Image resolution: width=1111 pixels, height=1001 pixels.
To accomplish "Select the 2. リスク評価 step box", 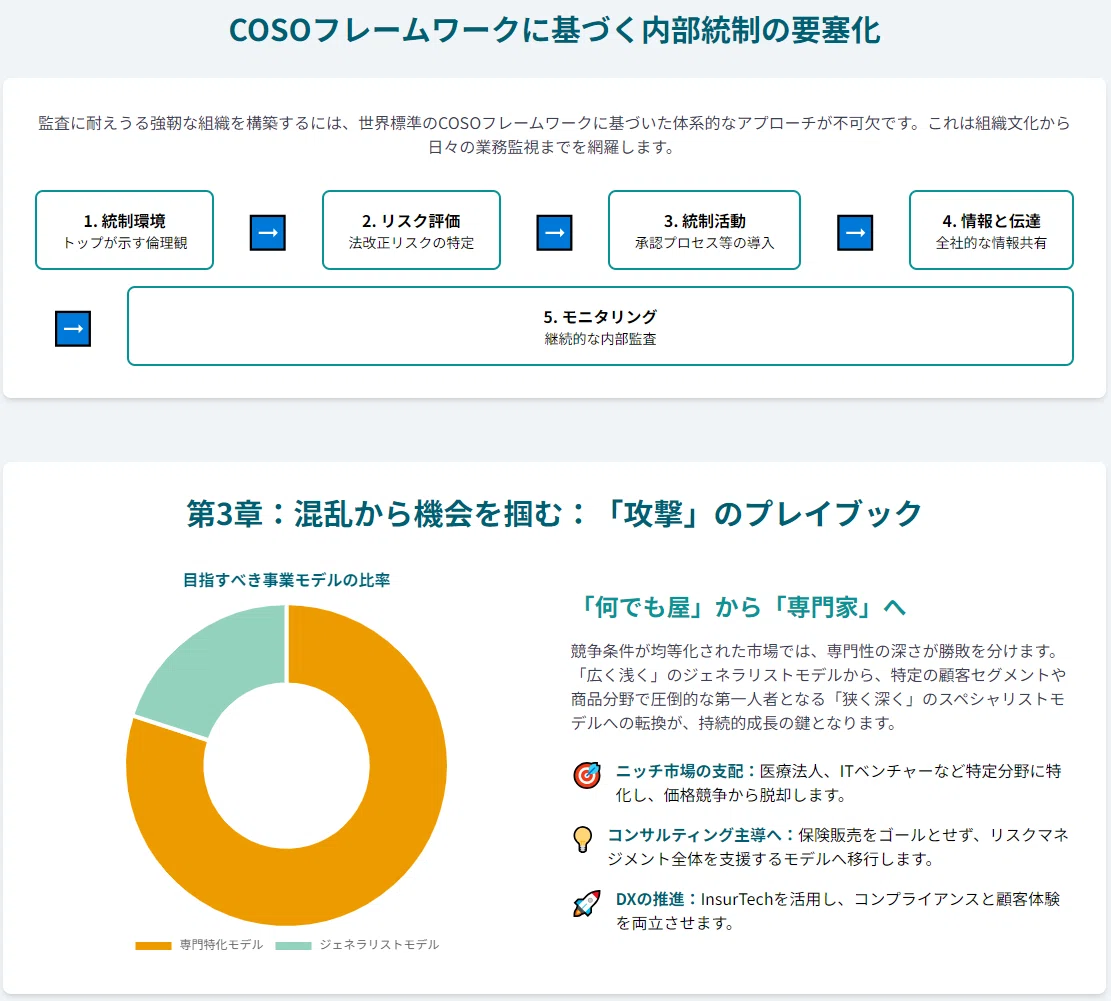I will 411,230.
